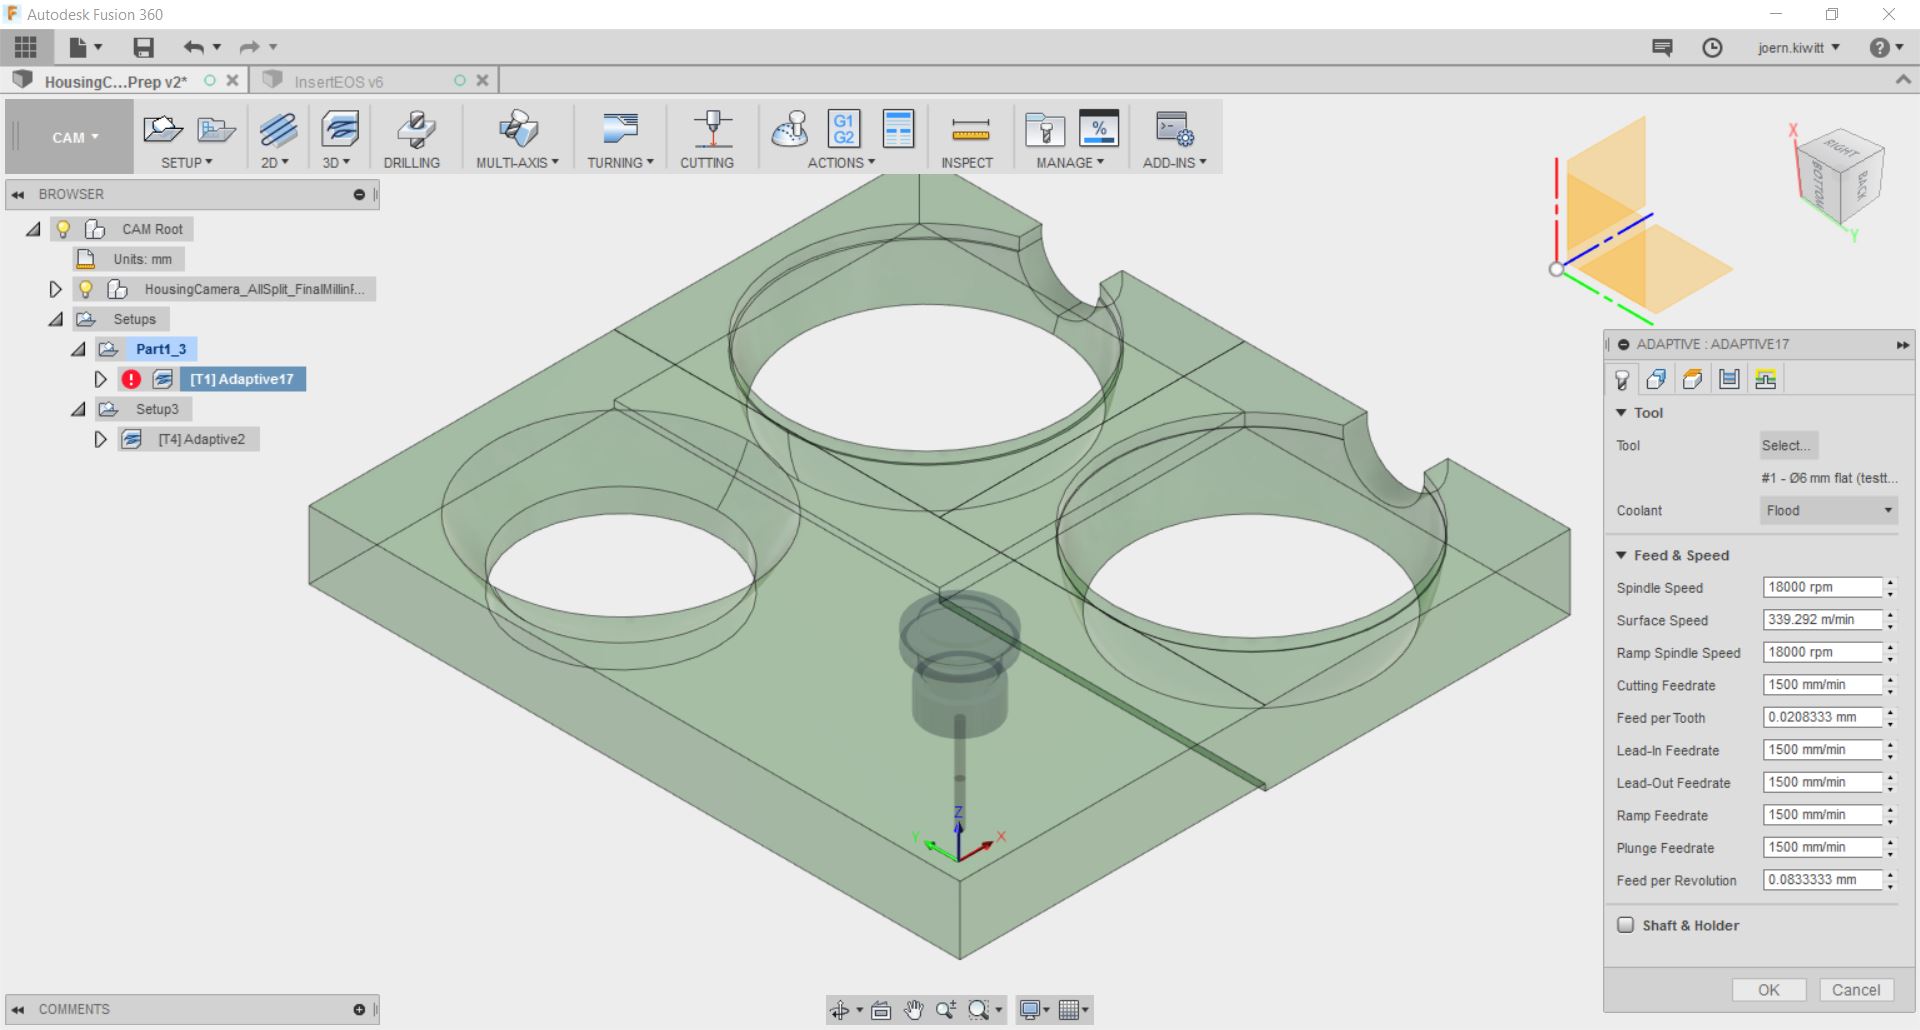Click the Spindle Speed input field
Viewport: 1920px width, 1030px height.
1822,588
